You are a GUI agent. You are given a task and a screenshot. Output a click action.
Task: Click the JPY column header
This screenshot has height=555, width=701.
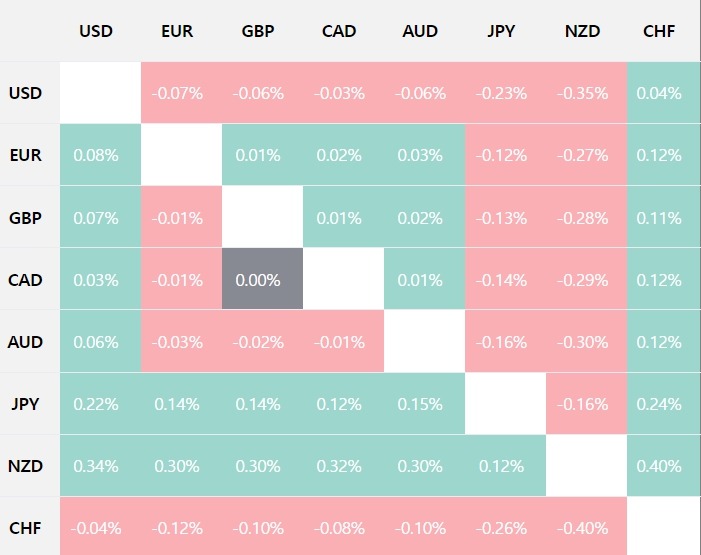click(501, 31)
